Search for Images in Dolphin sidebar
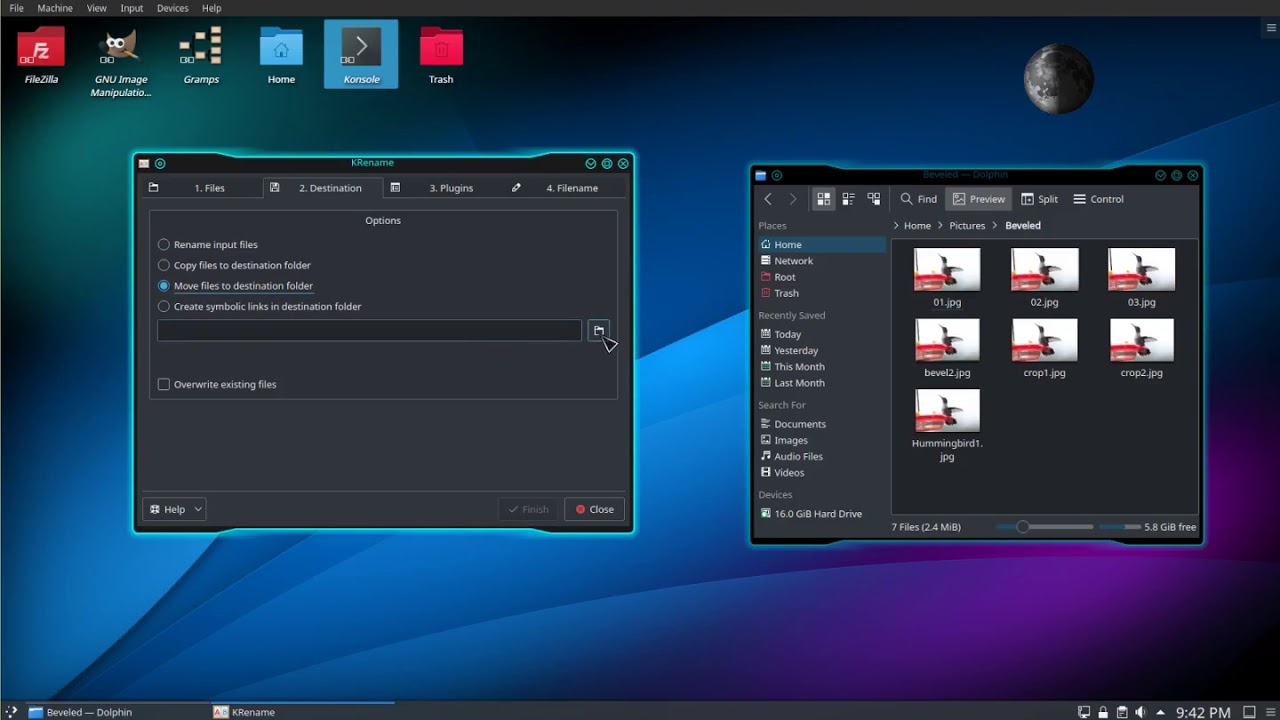Screen dimensions: 1280x720 click(821, 440)
